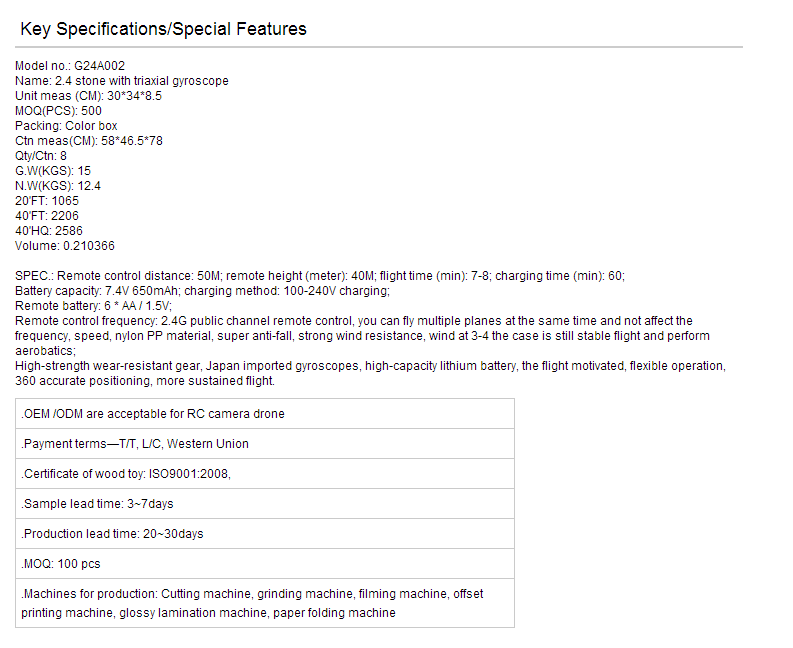Click the MOQ: 100 pcs row
This screenshot has width=793, height=648.
tap(265, 564)
